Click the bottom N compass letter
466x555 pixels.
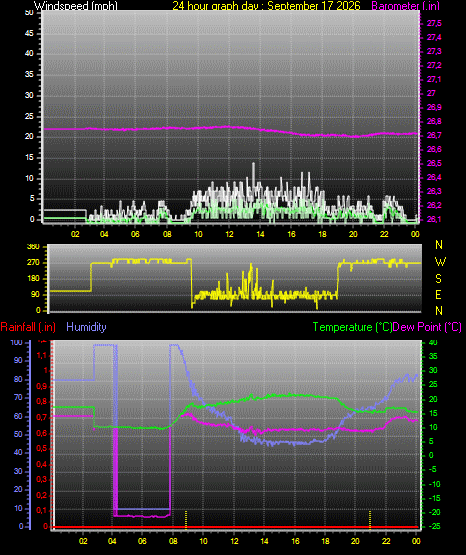(439, 311)
